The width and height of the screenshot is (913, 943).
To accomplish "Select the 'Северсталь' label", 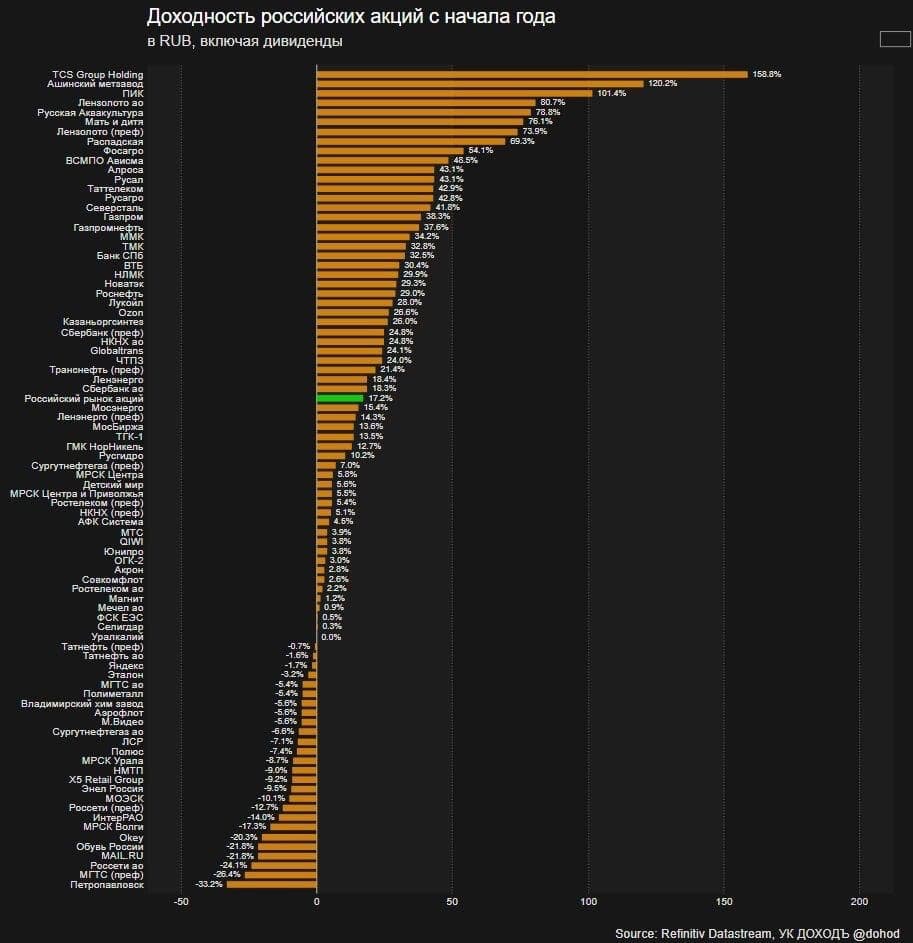I will [114, 208].
